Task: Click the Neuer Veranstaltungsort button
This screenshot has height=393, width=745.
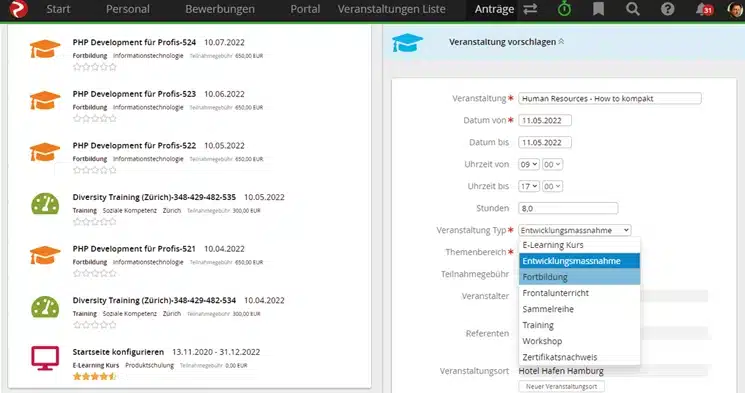Action: [x=561, y=386]
